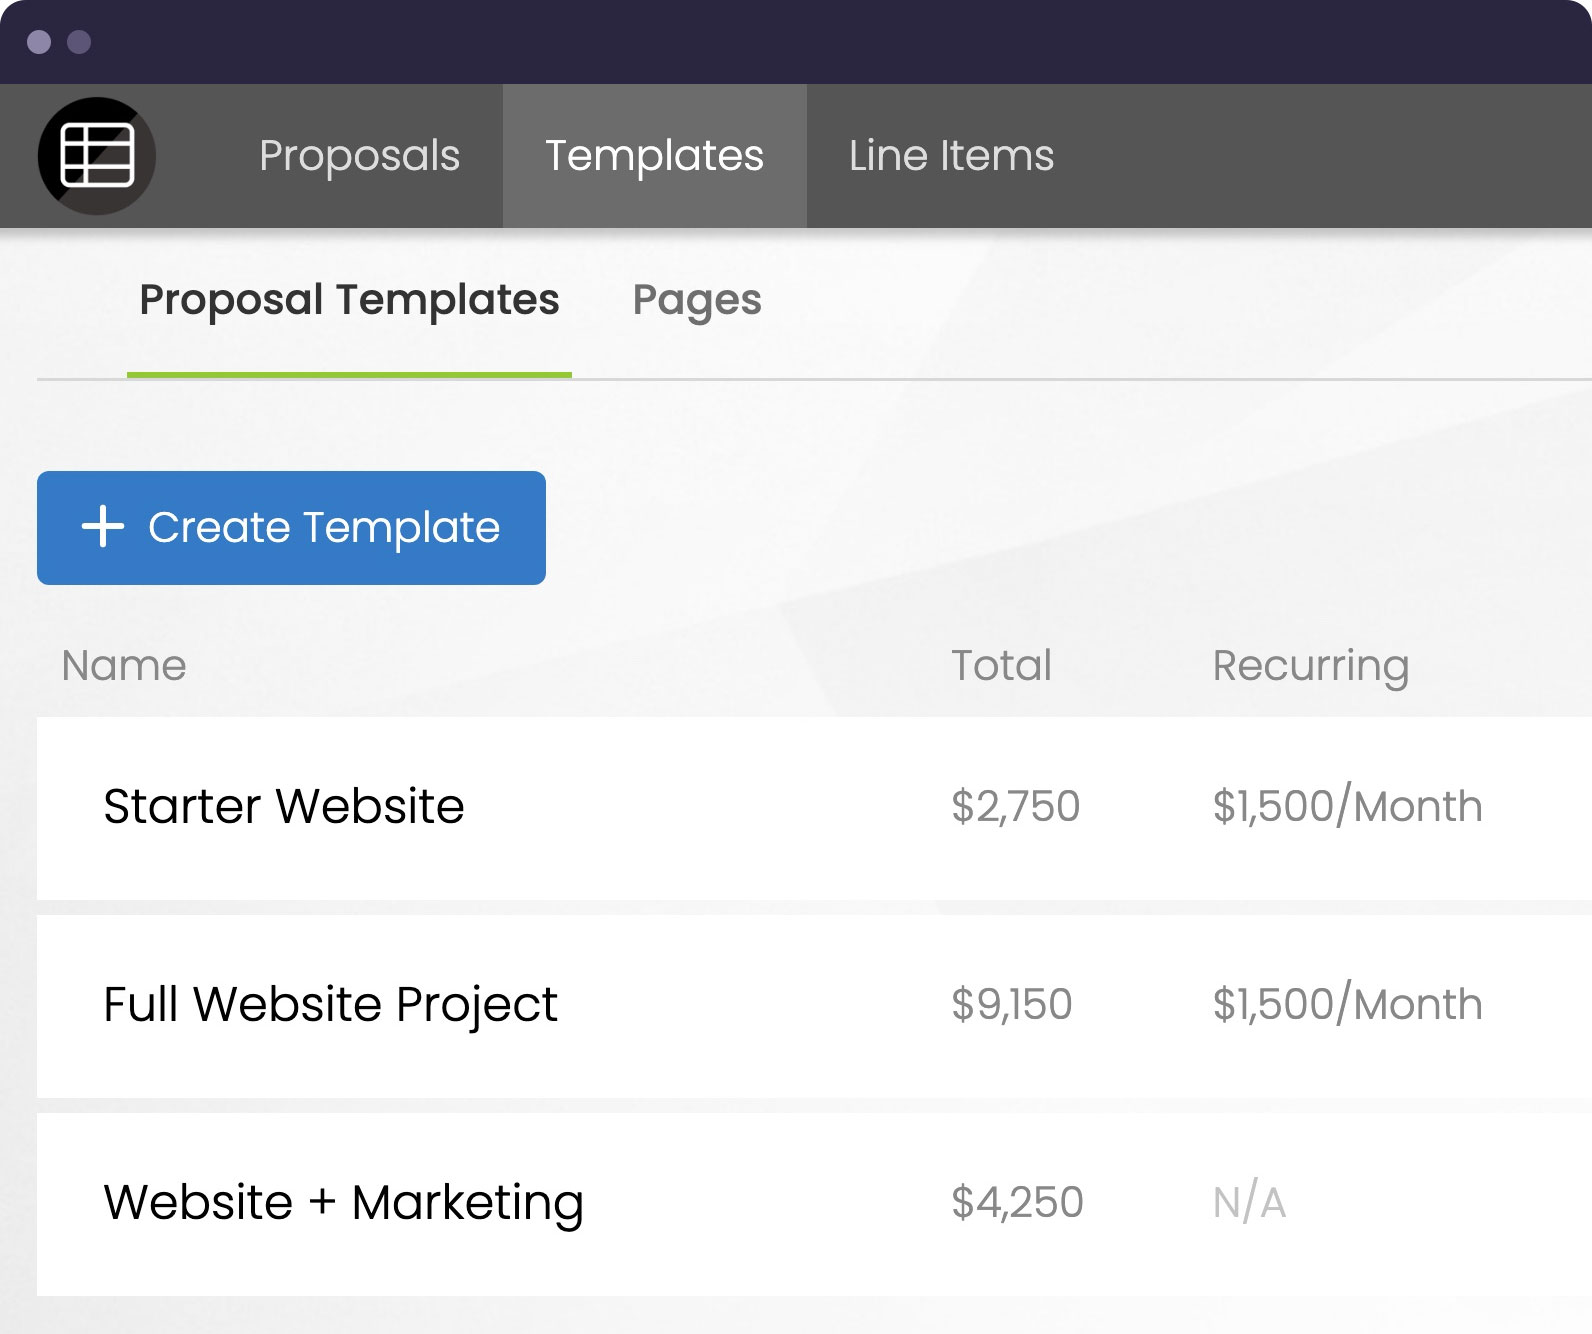Click the Create Template button
The image size is (1592, 1334).
coord(290,527)
